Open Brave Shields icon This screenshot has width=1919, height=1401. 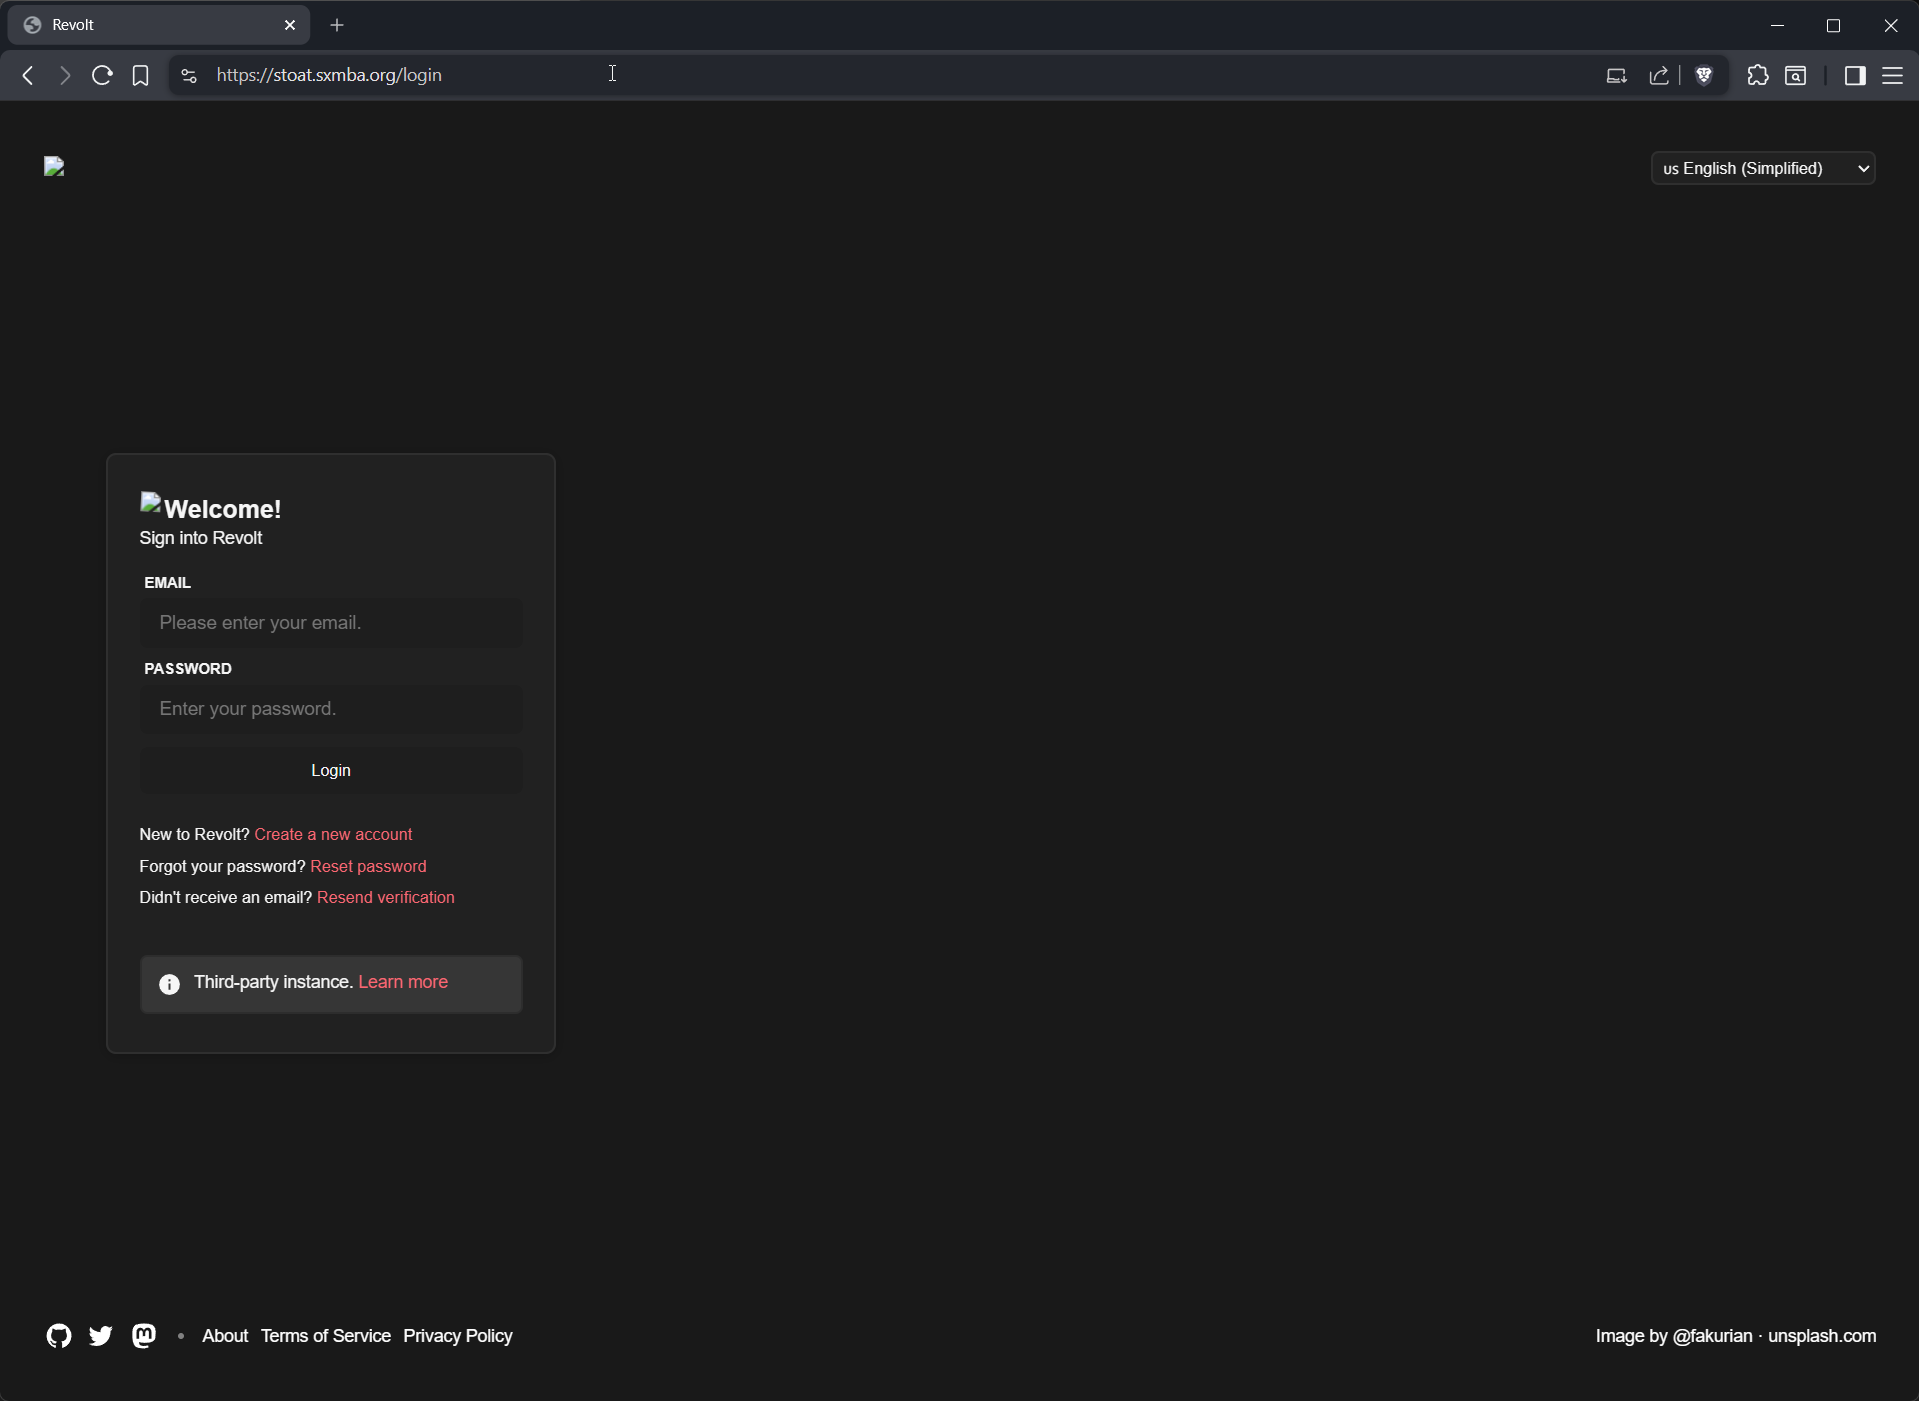pos(1705,75)
